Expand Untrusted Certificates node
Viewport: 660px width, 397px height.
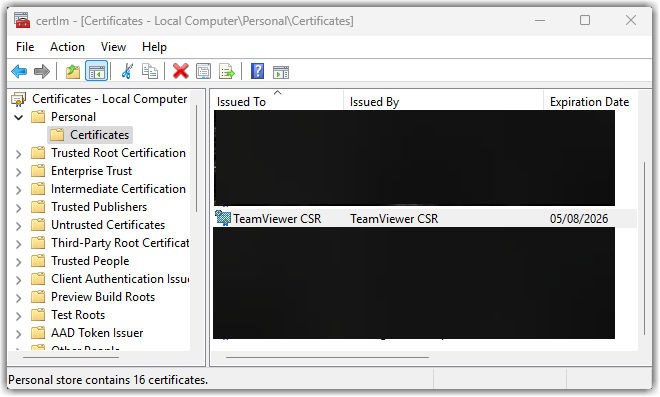point(19,226)
